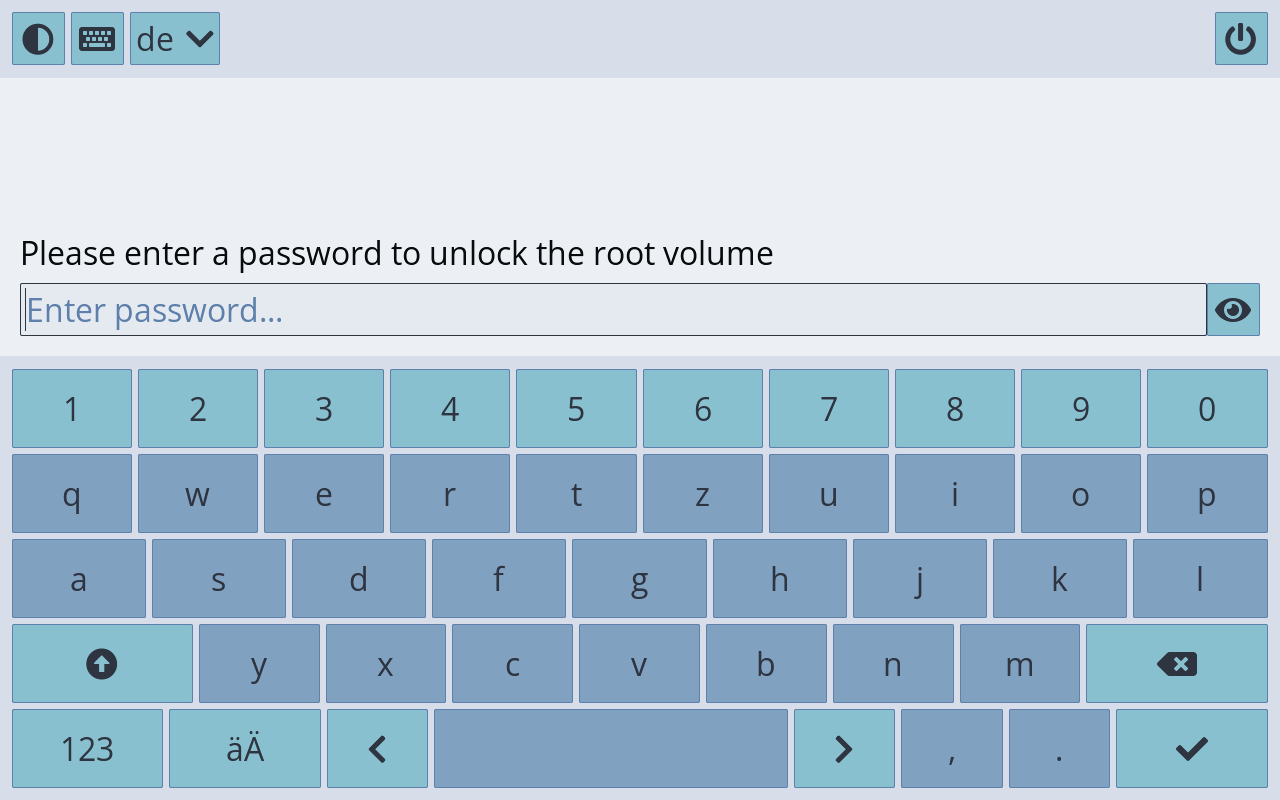Image resolution: width=1280 pixels, height=800 pixels.
Task: Tap the number 0 key
Action: click(x=1207, y=409)
